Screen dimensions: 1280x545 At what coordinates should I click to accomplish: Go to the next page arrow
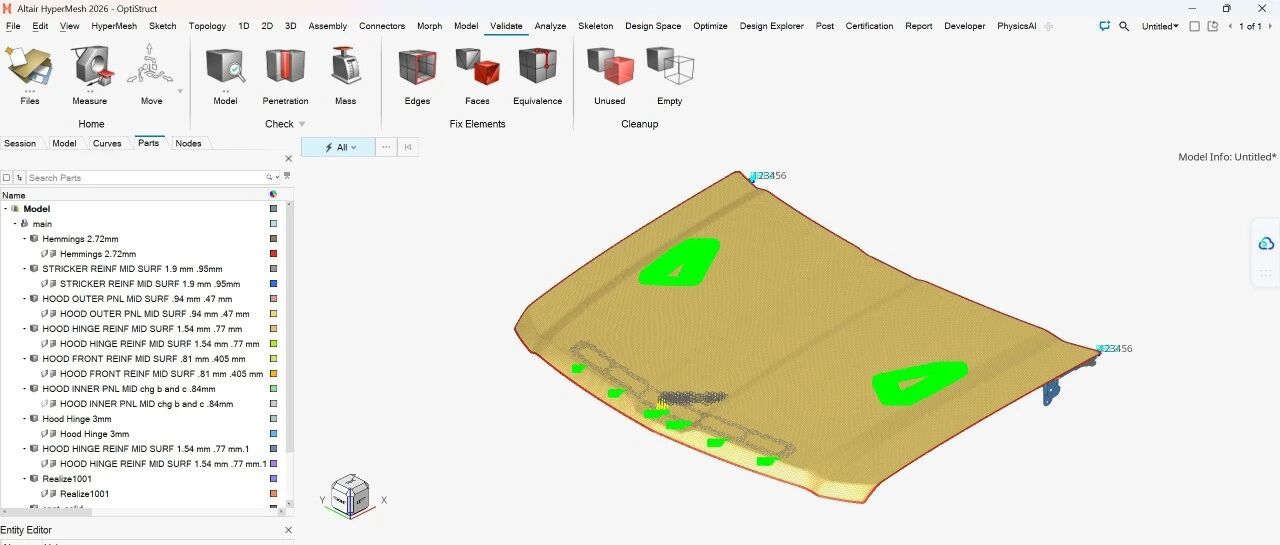tap(1270, 26)
